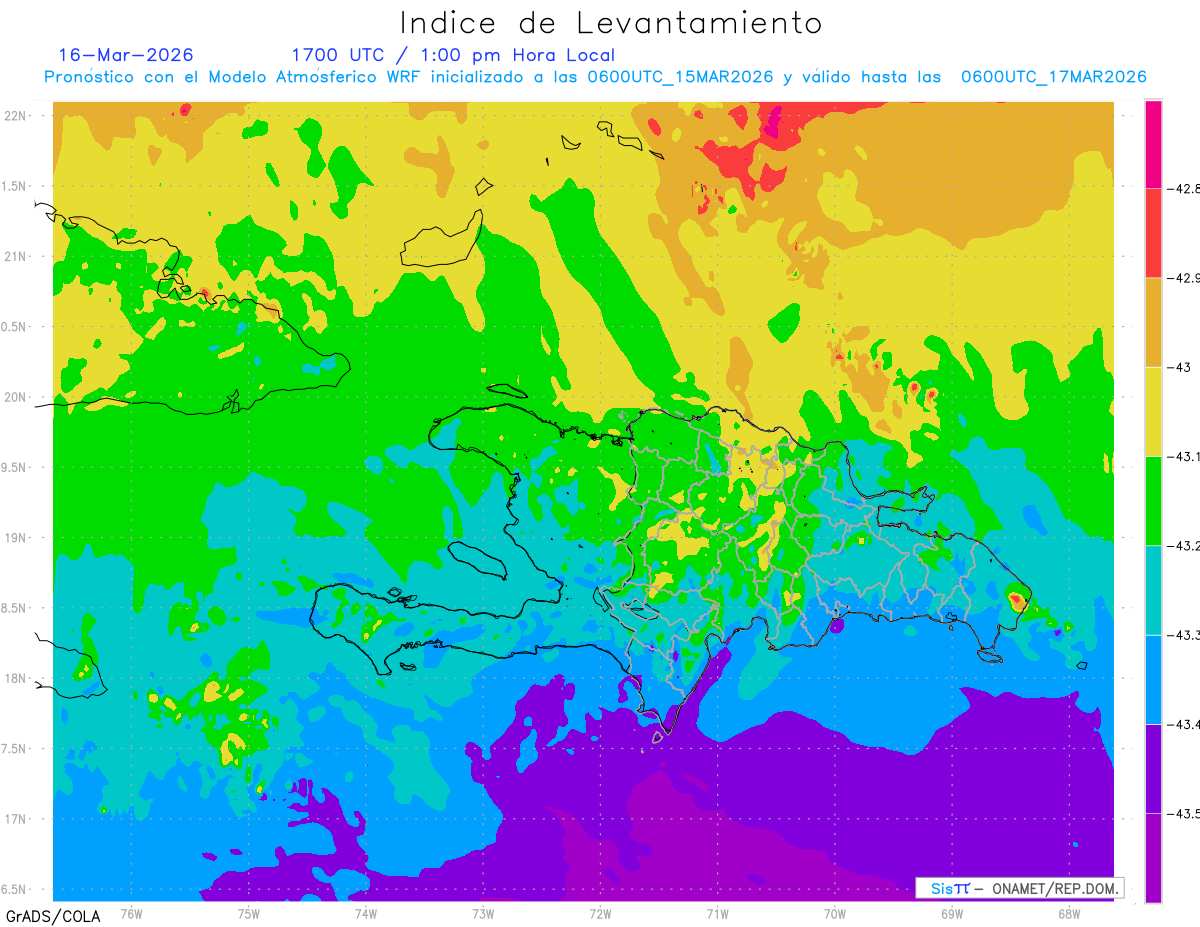Click the "20N" latitude label
This screenshot has width=1200, height=927.
tap(17, 397)
